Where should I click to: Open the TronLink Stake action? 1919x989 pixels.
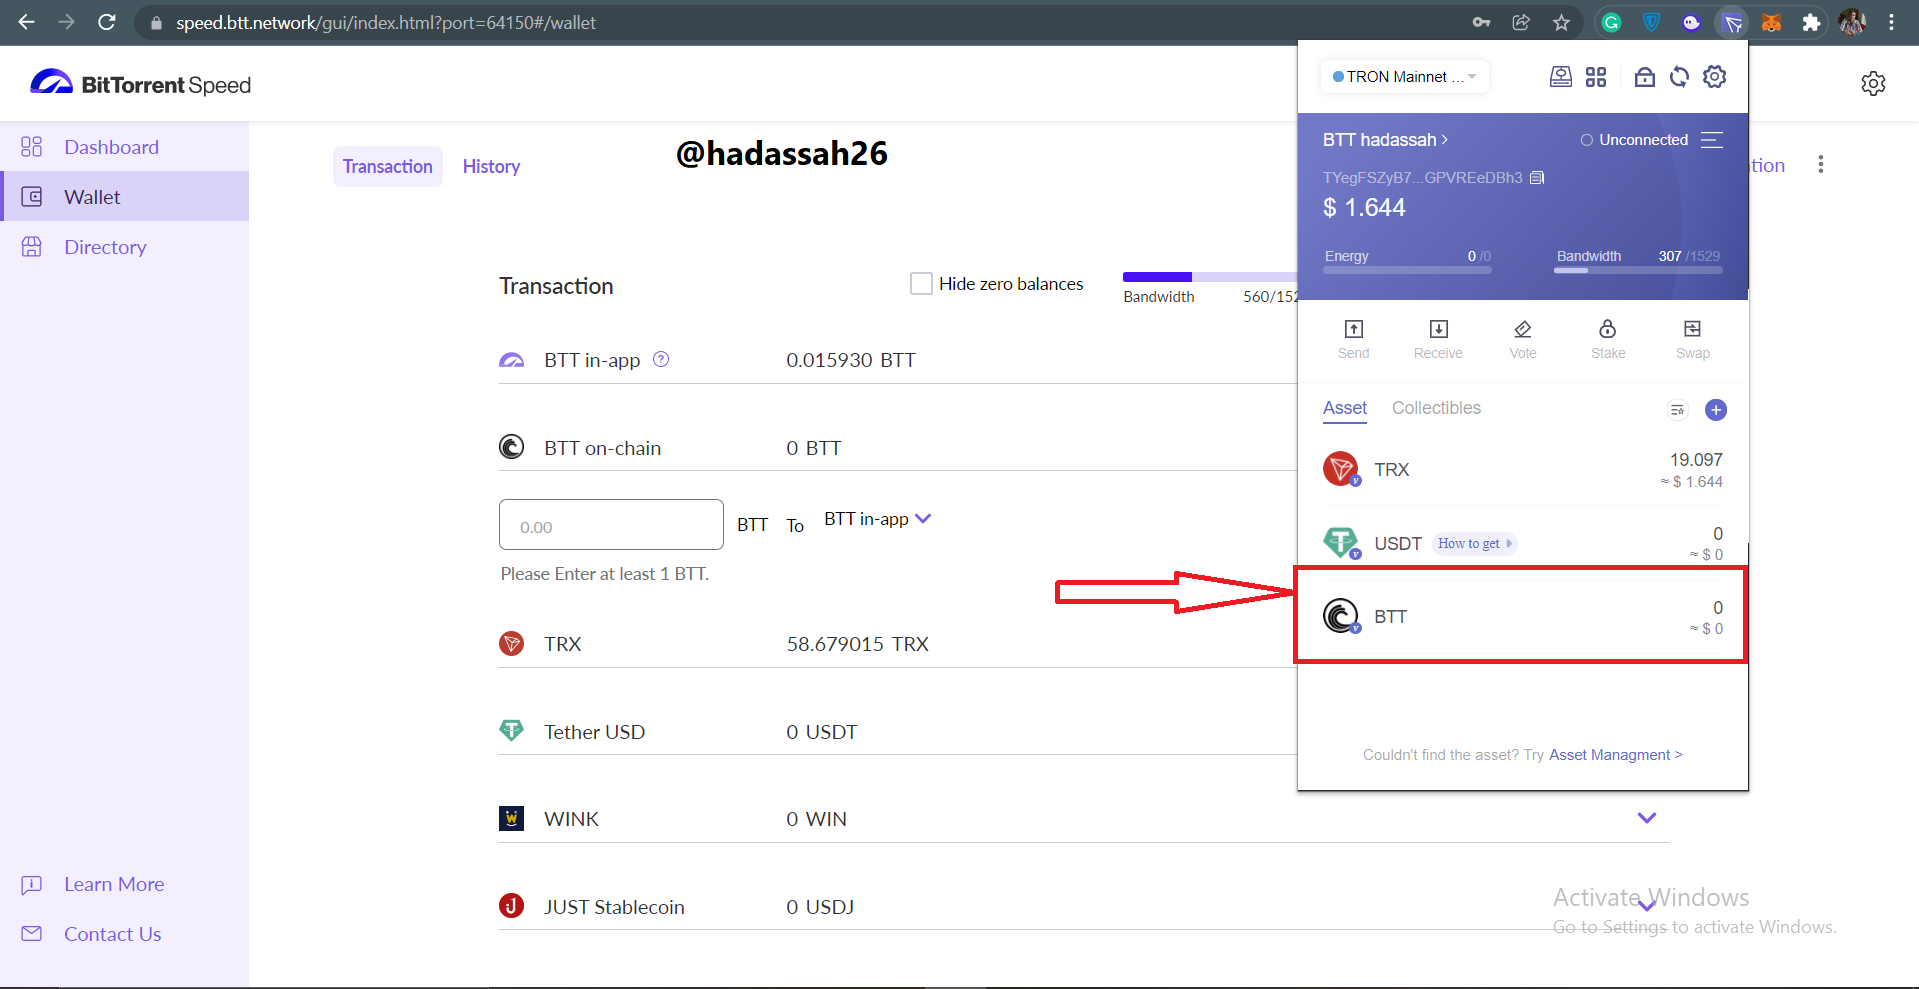pos(1608,339)
